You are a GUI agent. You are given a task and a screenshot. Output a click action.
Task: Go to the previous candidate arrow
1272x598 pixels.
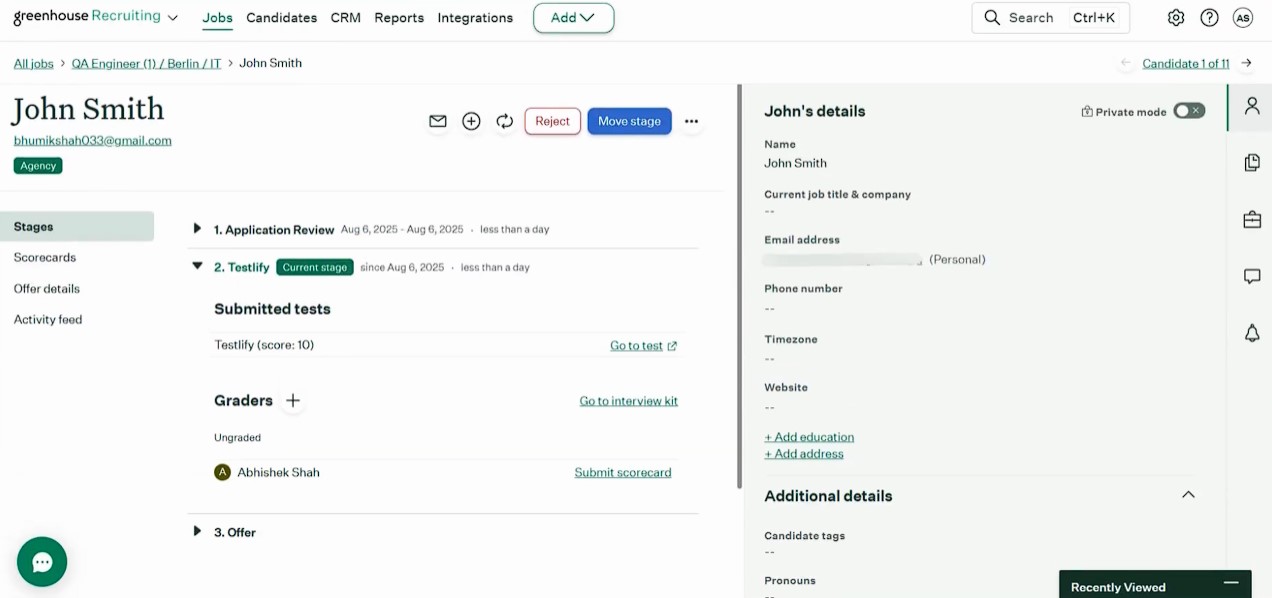point(1126,63)
